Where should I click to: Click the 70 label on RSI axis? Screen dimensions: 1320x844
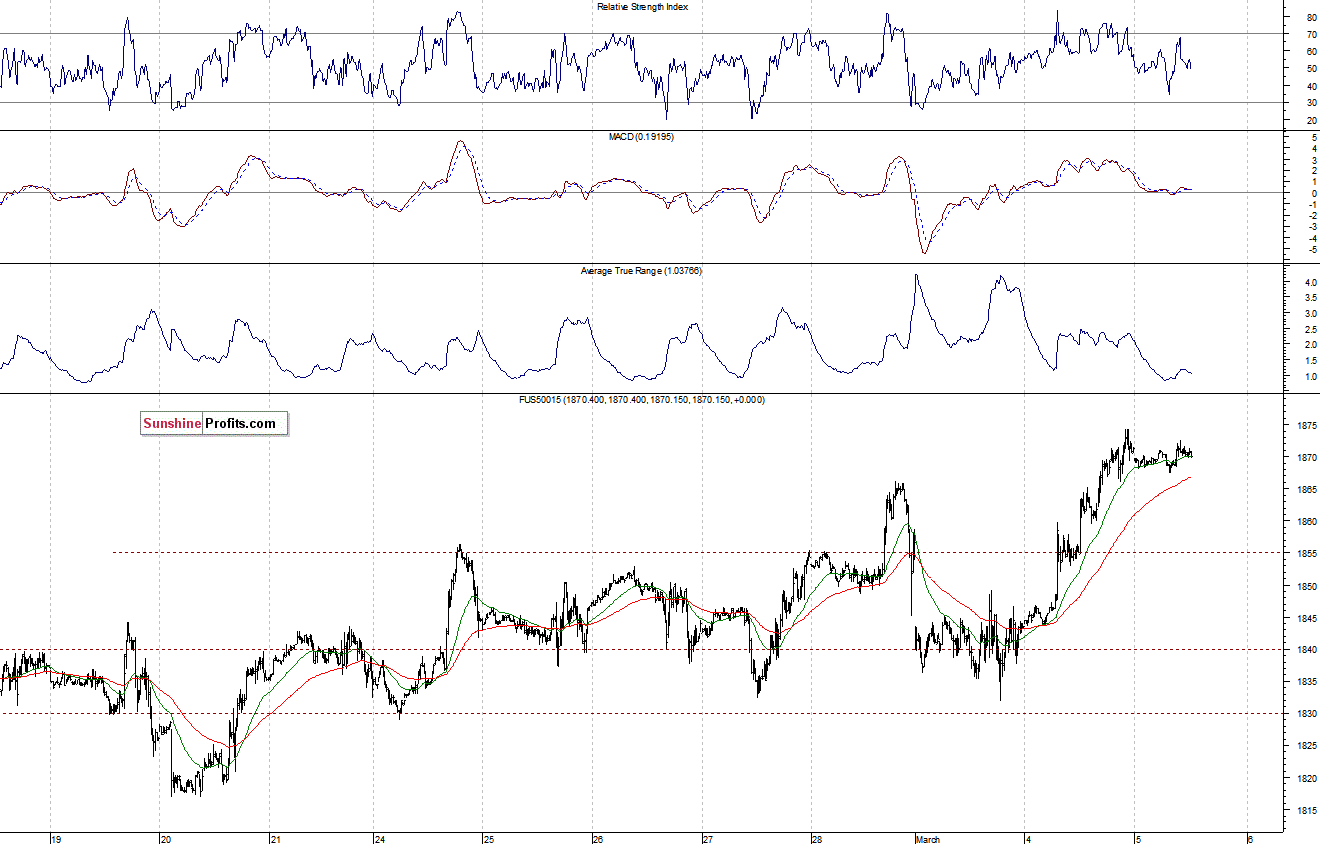click(x=1311, y=35)
